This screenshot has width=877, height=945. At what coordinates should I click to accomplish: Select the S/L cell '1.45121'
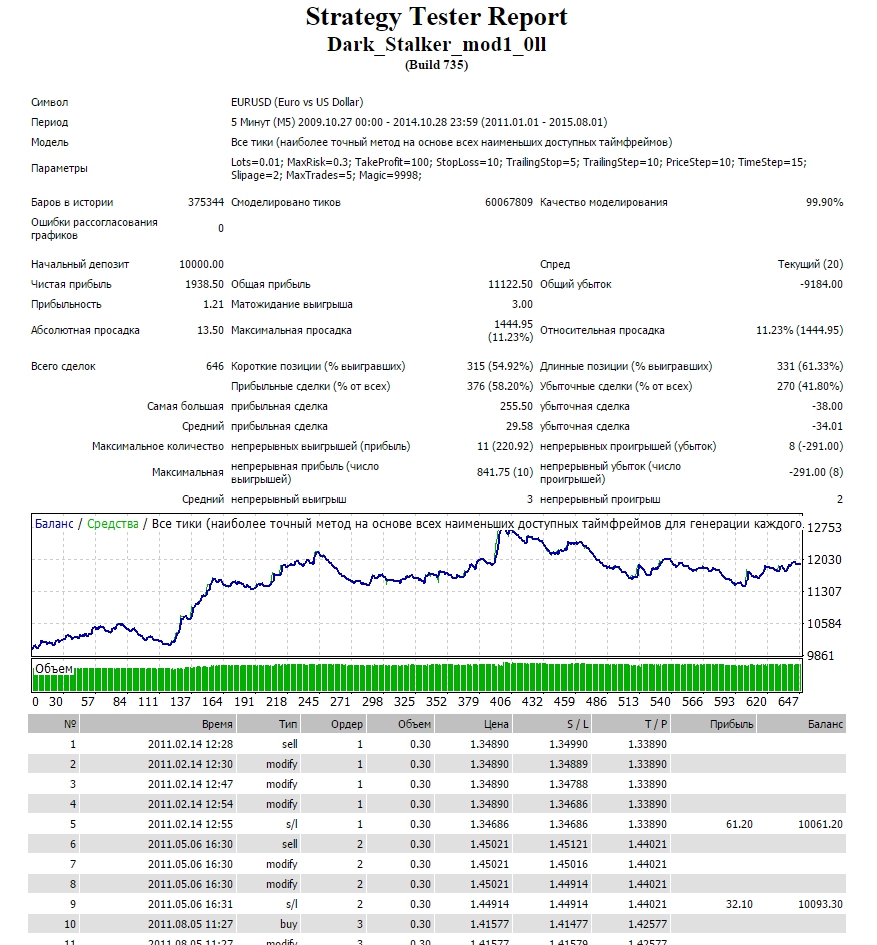[x=568, y=844]
